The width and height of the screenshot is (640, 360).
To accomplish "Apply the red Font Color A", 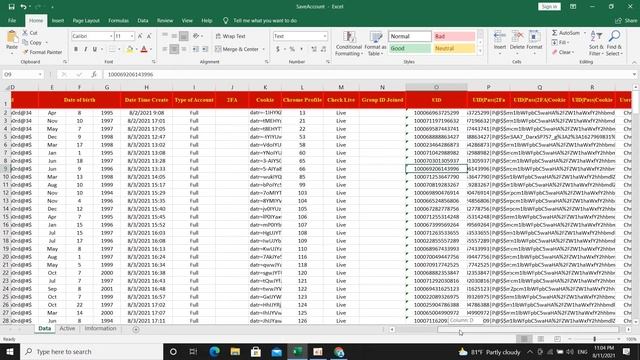I will (144, 49).
